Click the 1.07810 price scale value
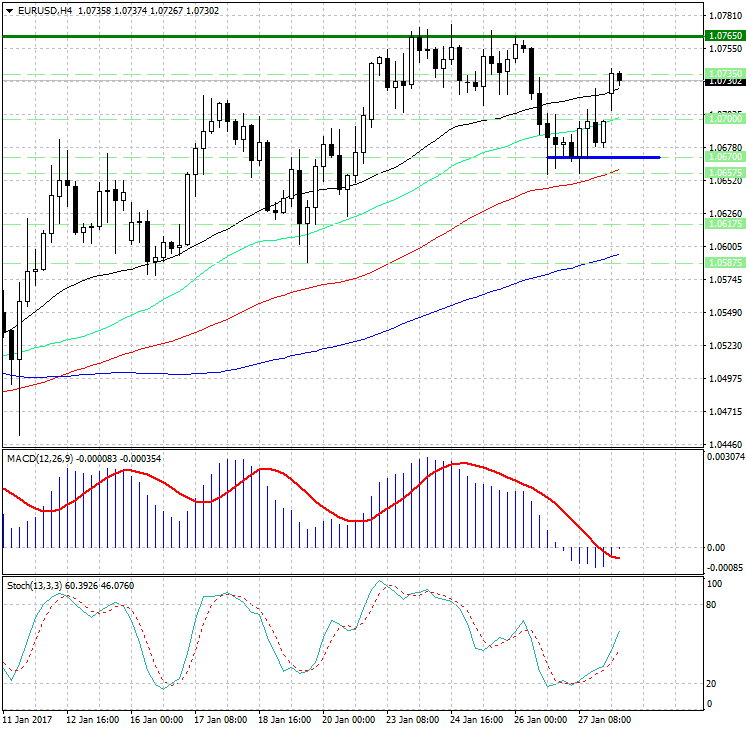The image size is (746, 731). click(x=725, y=16)
